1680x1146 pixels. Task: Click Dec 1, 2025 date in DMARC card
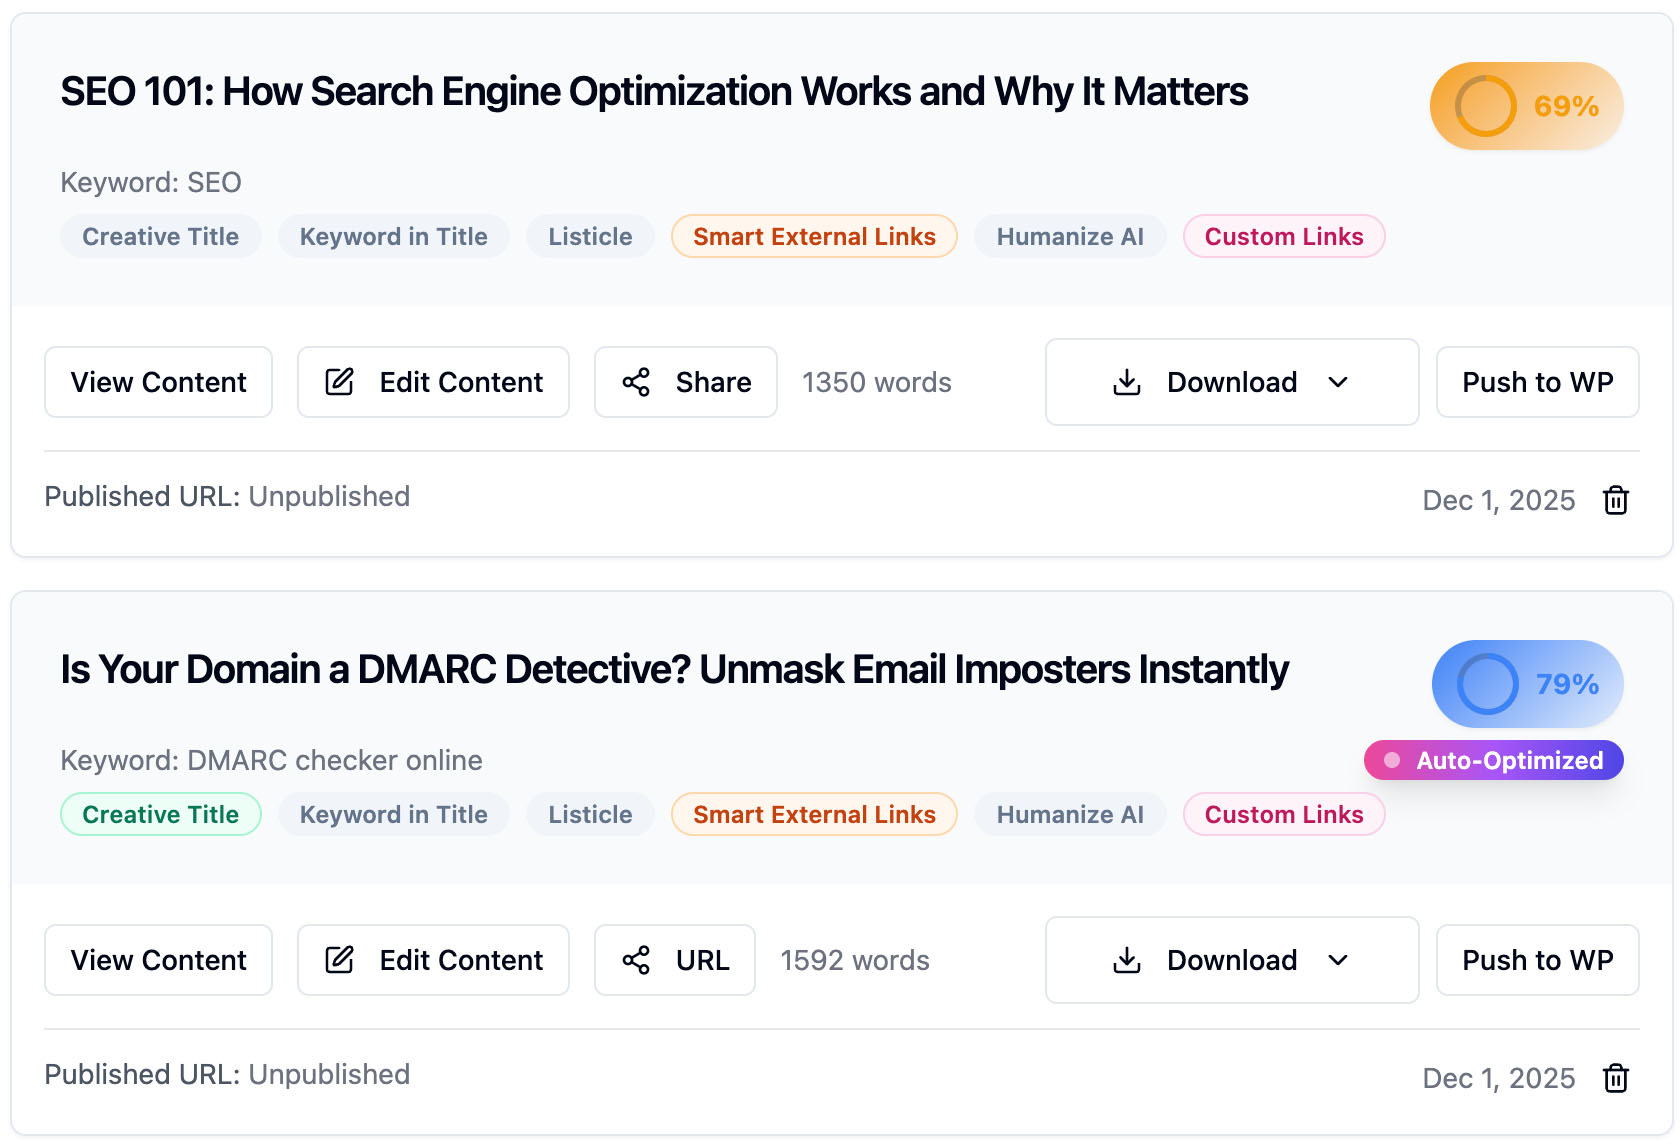[1499, 1078]
